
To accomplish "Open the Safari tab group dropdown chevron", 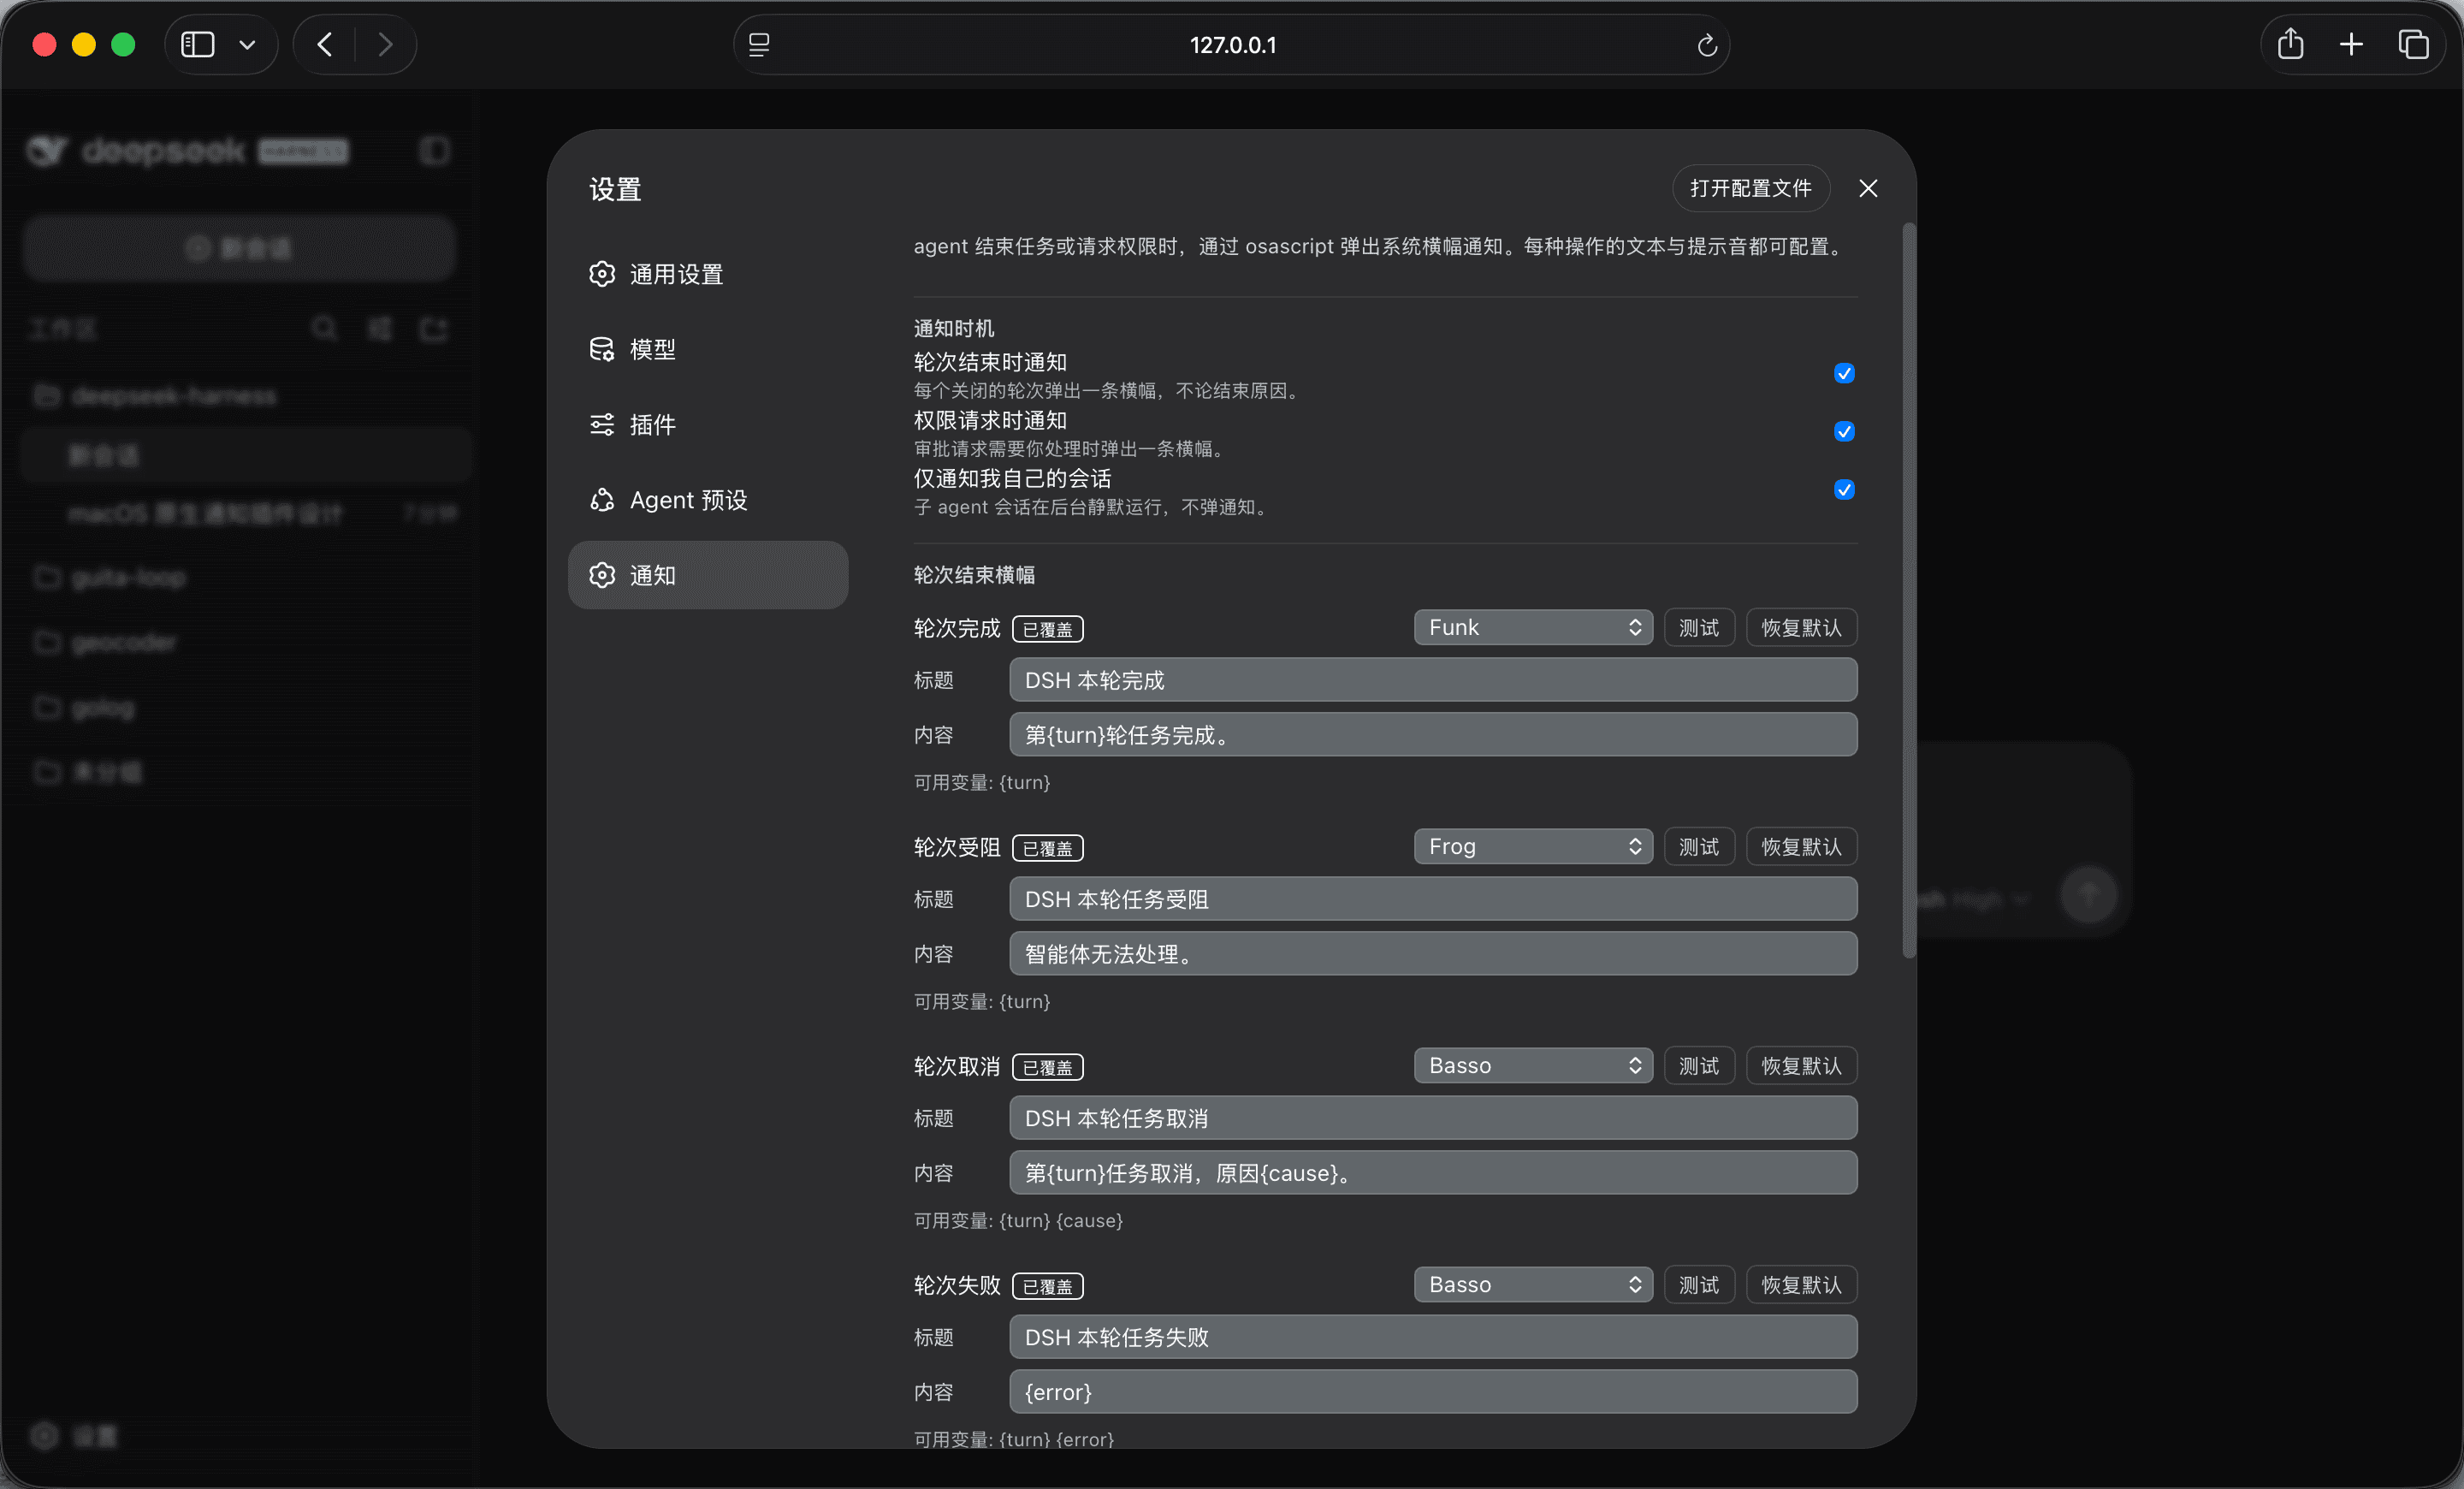I will 247,45.
